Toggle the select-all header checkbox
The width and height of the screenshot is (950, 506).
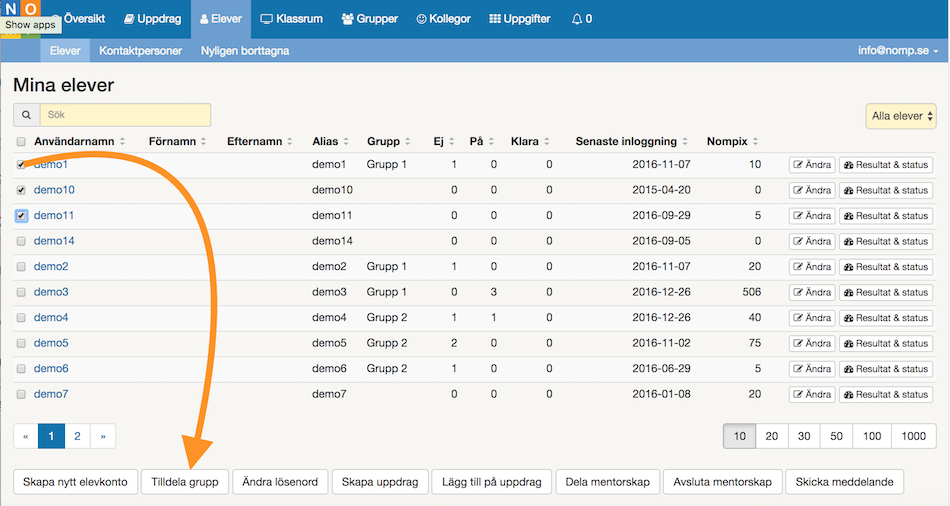click(21, 142)
